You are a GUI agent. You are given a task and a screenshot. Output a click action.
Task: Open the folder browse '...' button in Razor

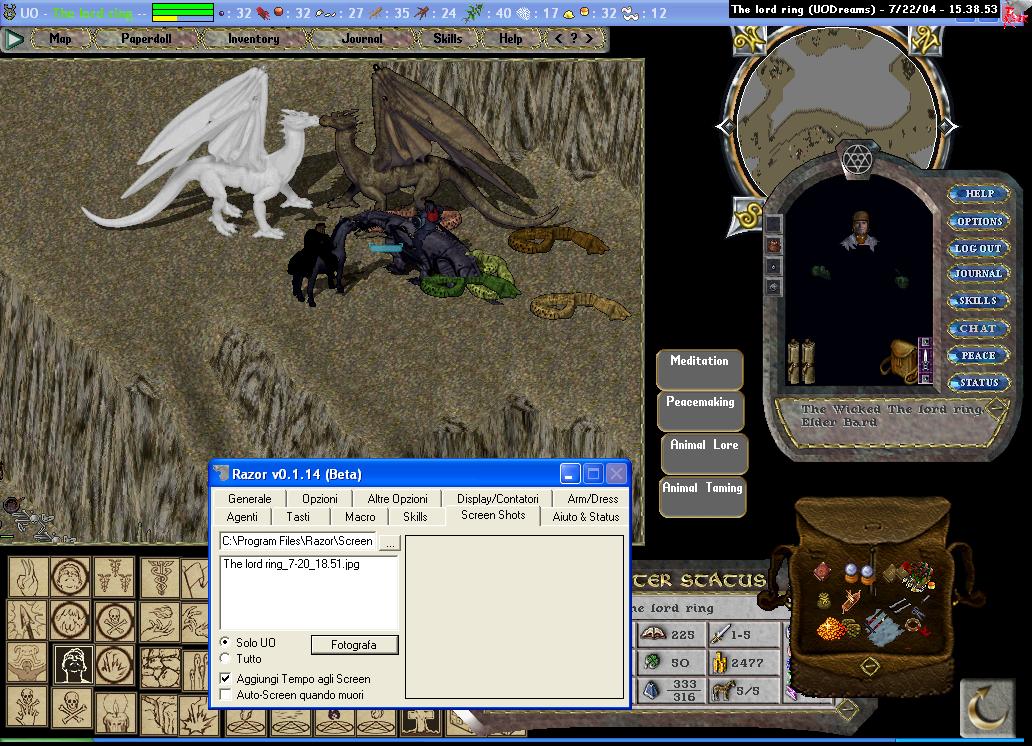pyautogui.click(x=389, y=542)
